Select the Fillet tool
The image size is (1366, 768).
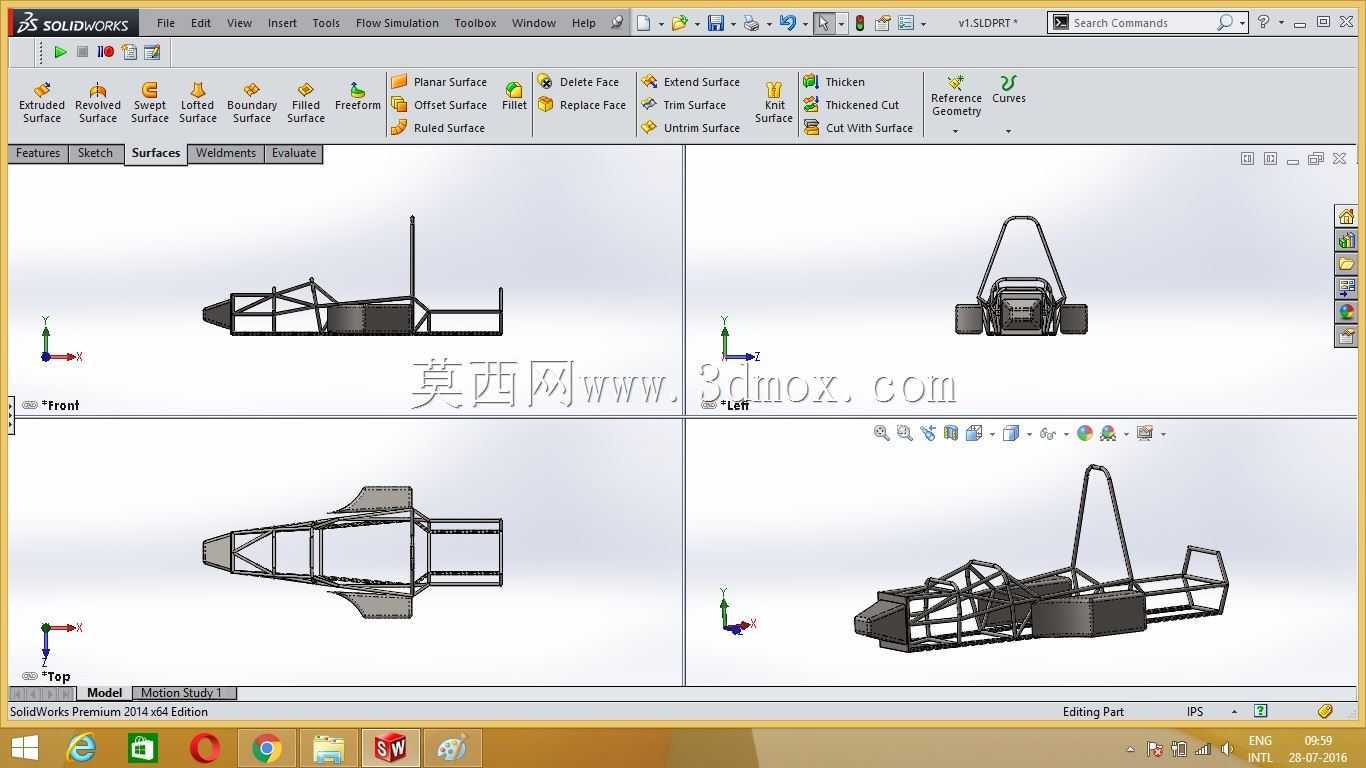pos(514,97)
